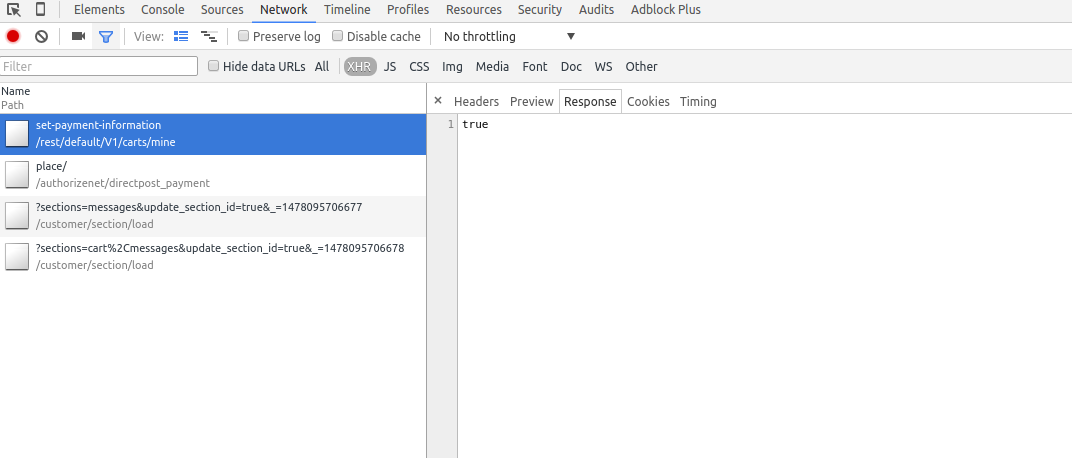Image resolution: width=1072 pixels, height=458 pixels.
Task: Click into the Filter text field
Action: coord(99,66)
